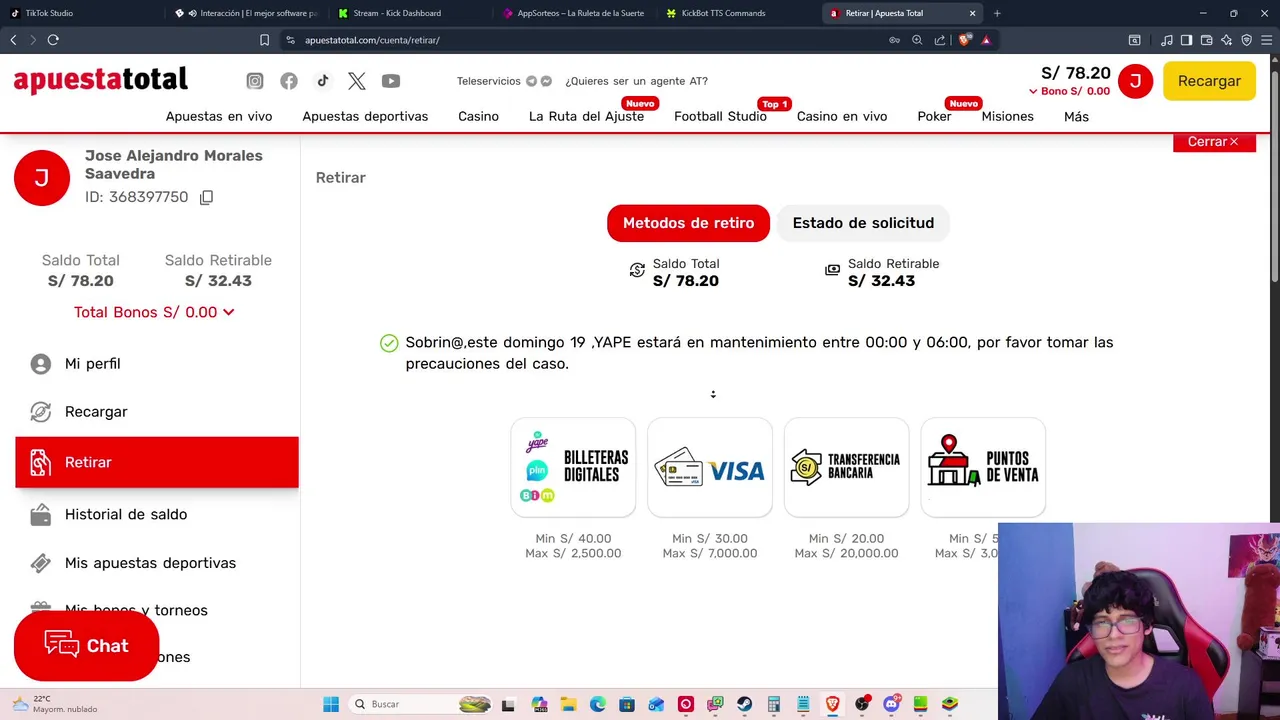Click ¿Quieres ser un agente AT? link
This screenshot has height=720, width=1280.
coord(636,81)
